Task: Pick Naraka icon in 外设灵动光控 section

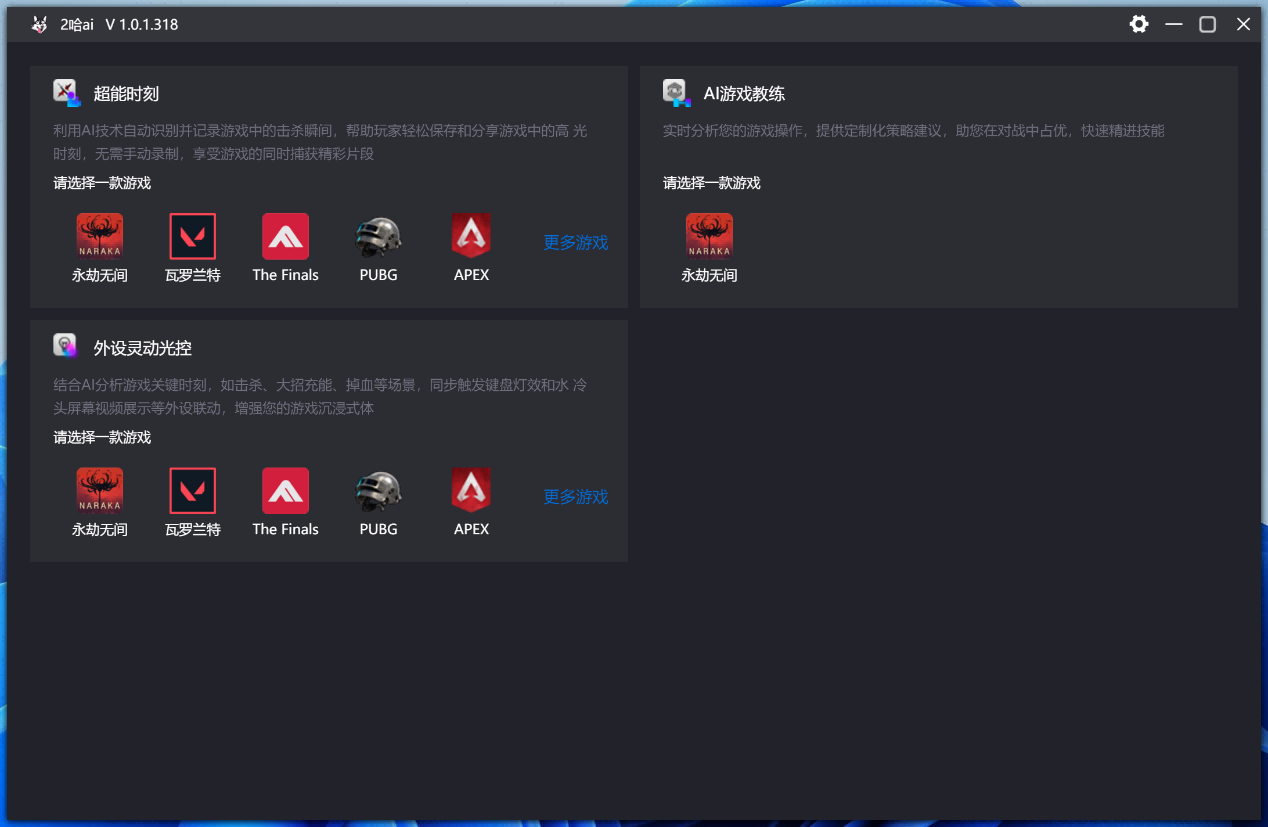Action: click(99, 491)
